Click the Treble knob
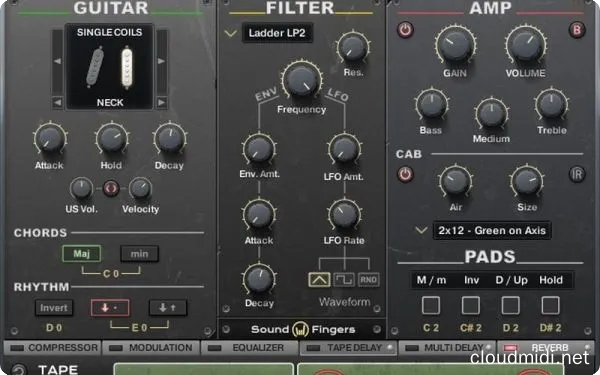 [x=551, y=104]
